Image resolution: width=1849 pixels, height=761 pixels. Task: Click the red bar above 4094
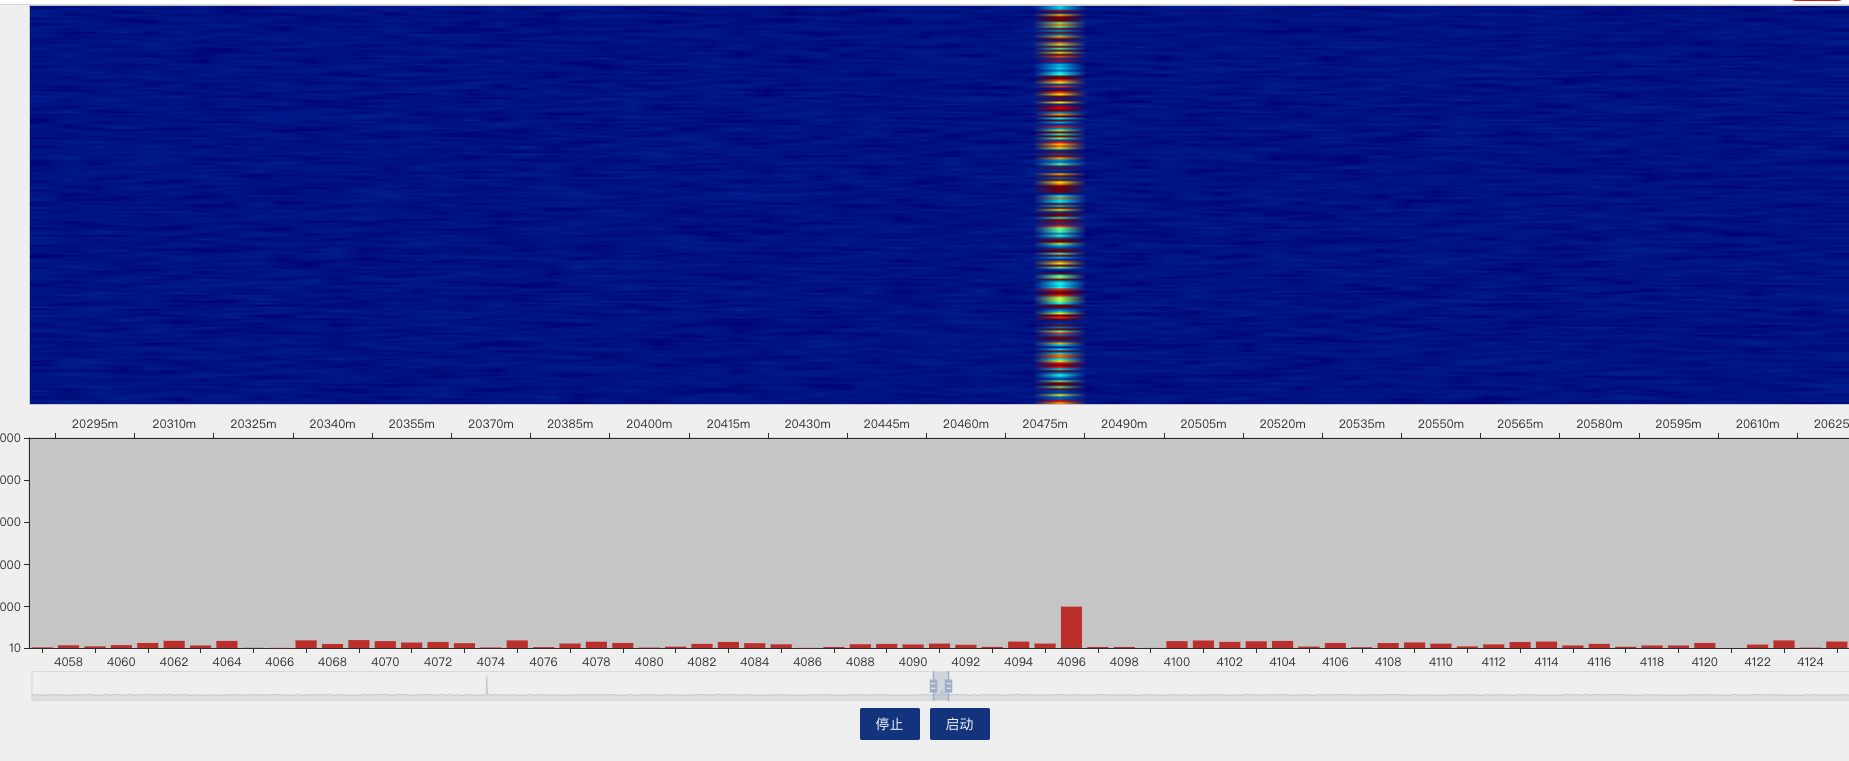tap(1018, 645)
